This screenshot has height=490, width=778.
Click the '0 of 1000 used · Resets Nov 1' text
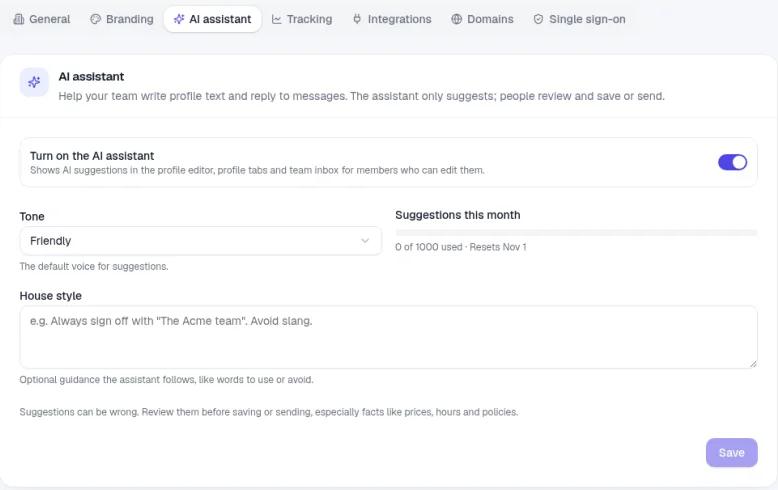460,247
